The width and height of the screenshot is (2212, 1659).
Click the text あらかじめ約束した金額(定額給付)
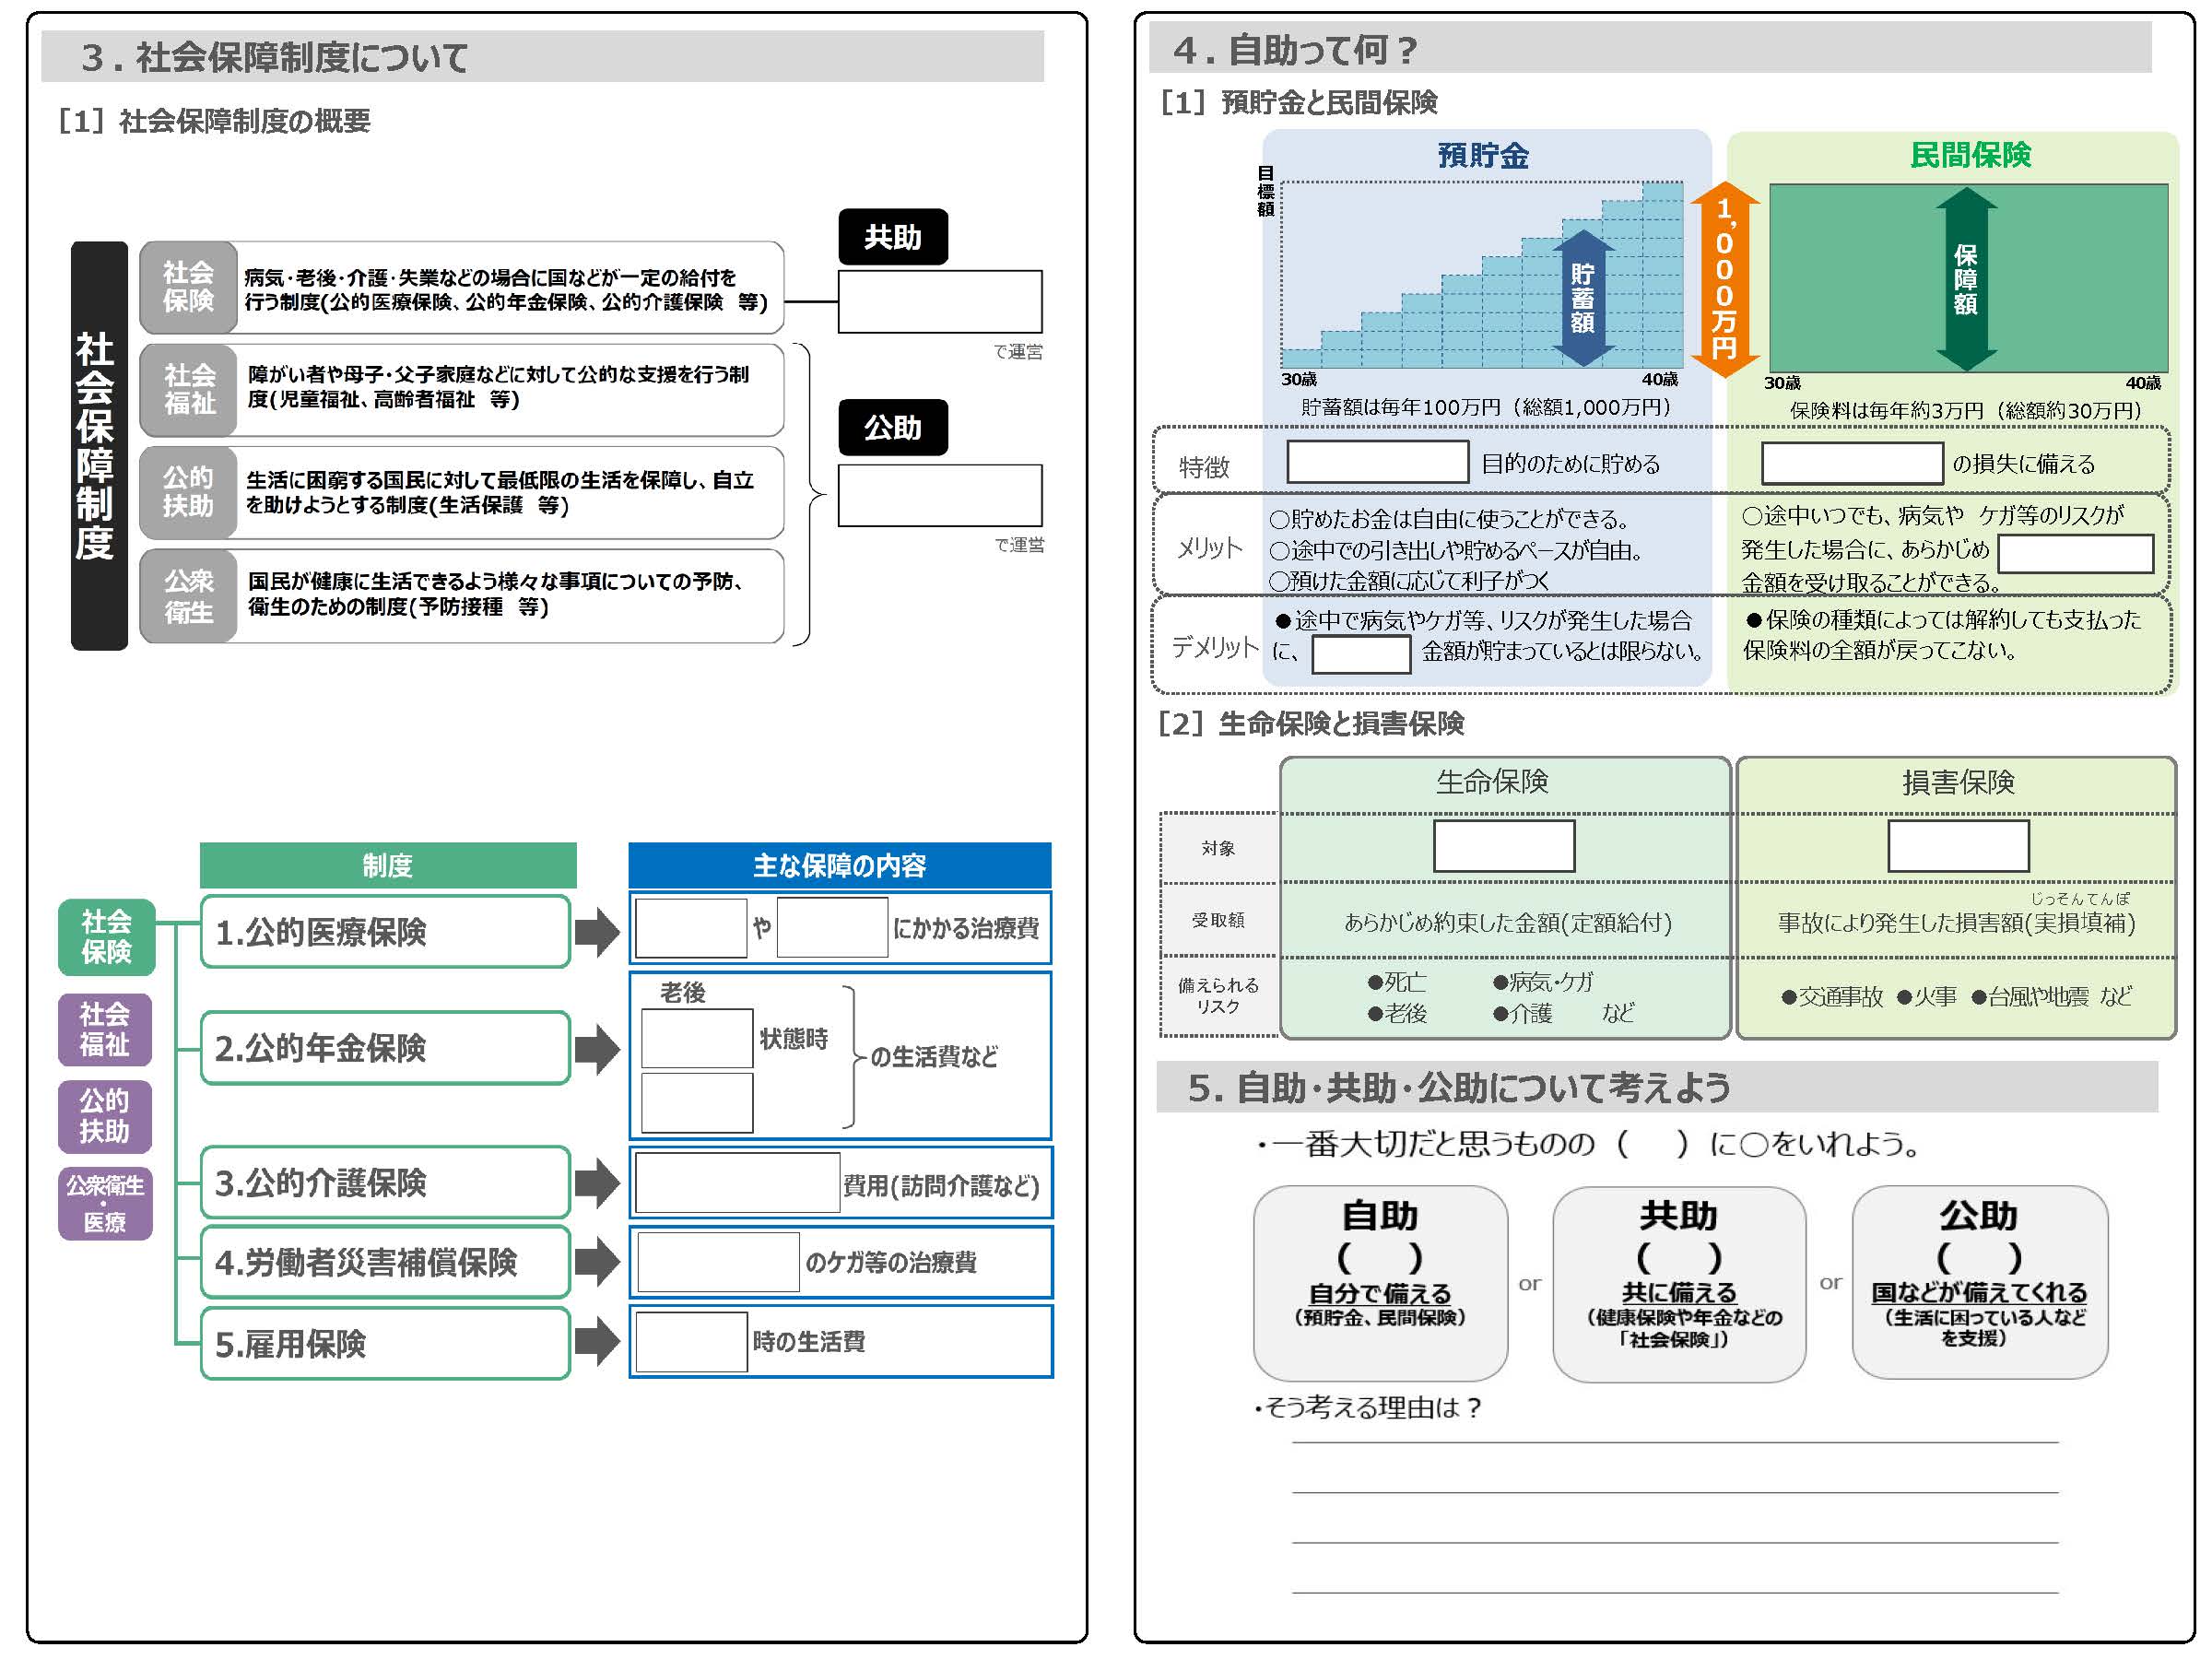1507,922
